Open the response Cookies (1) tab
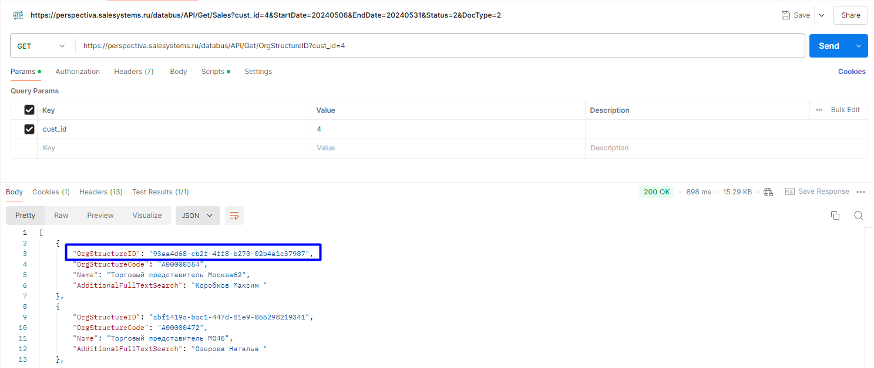The image size is (874, 368). (51, 192)
